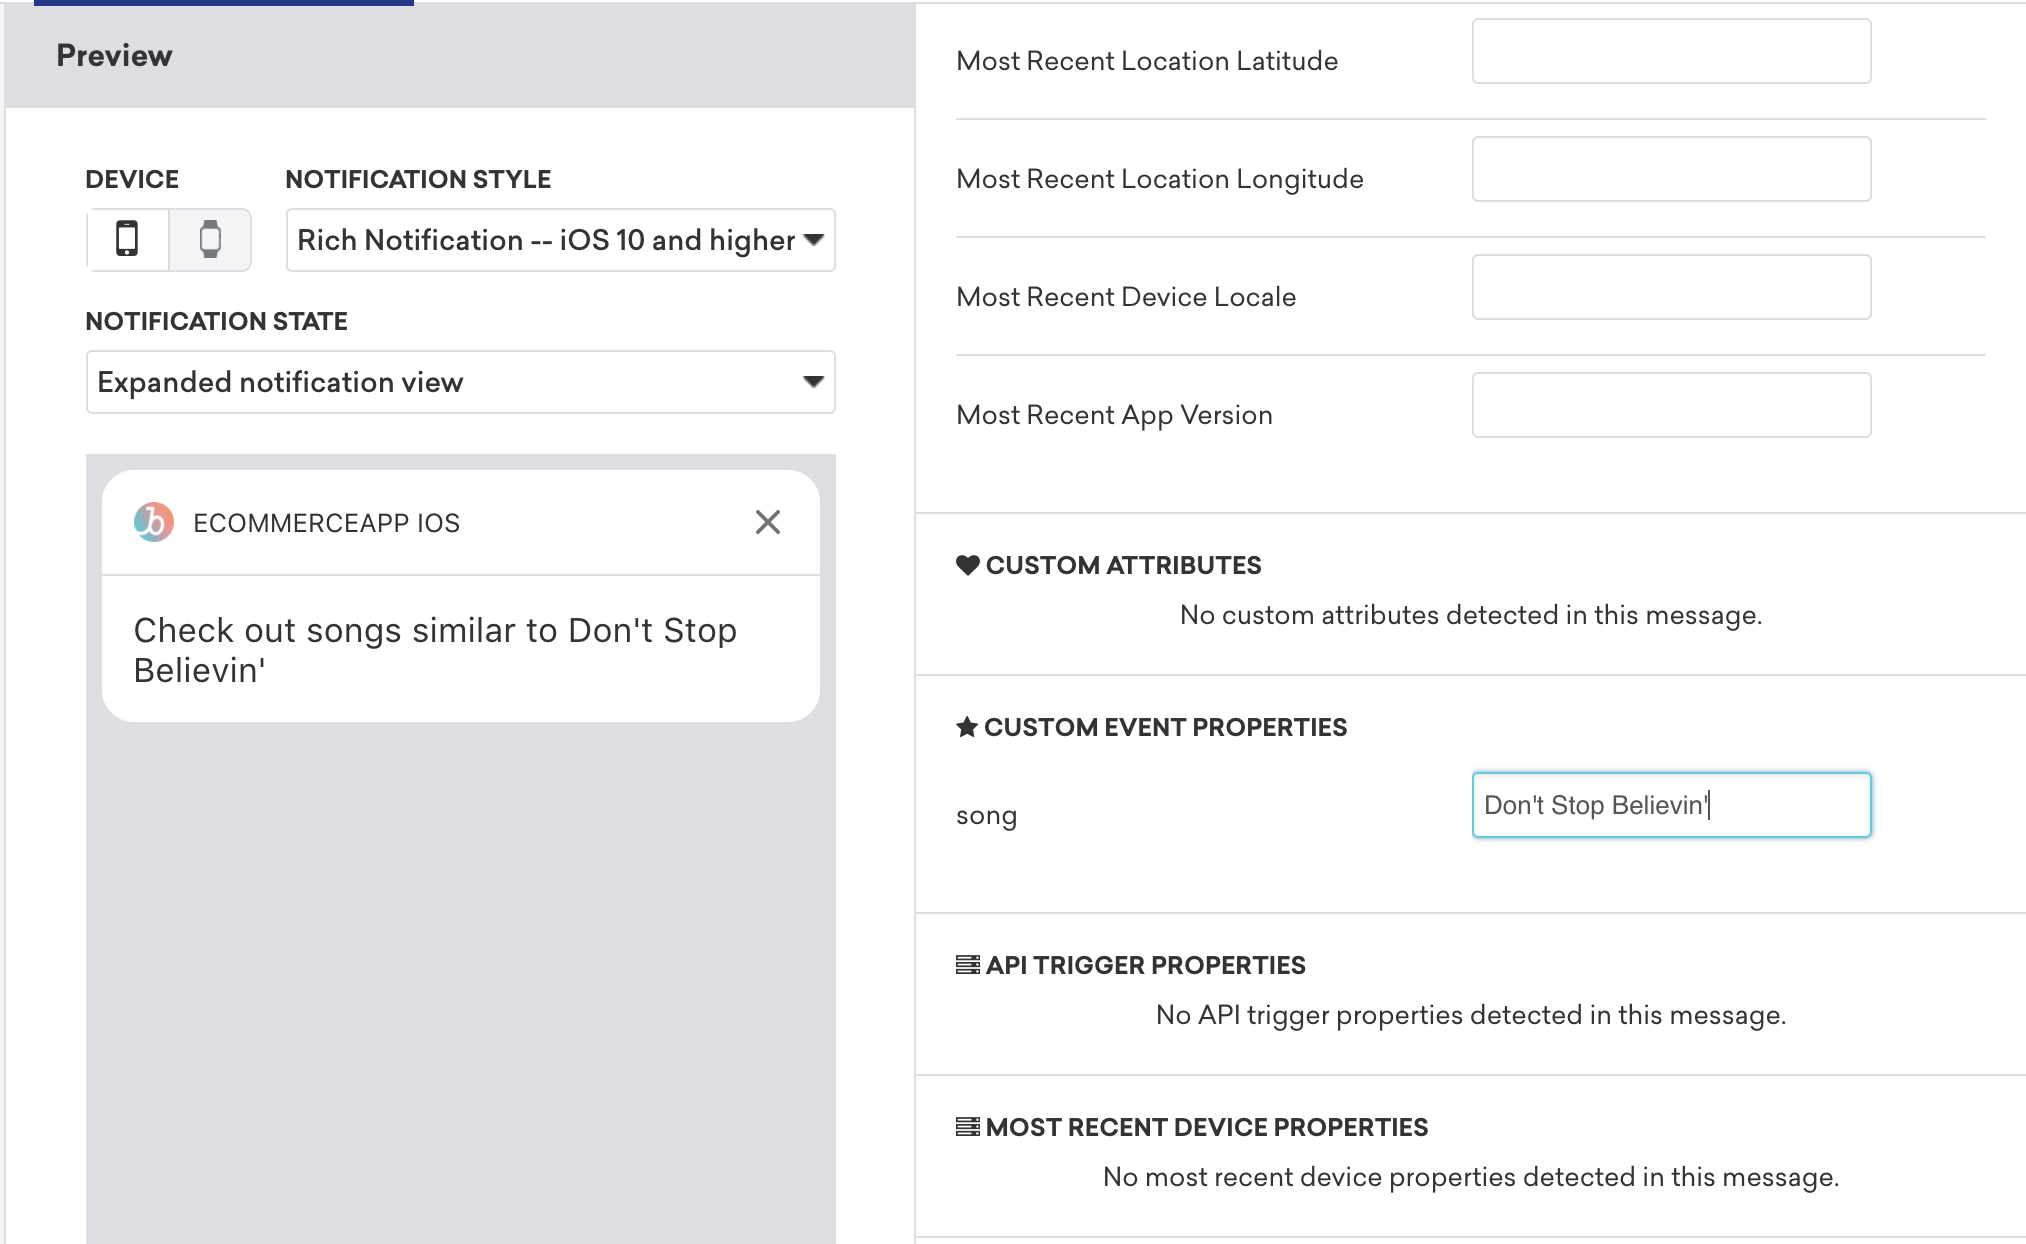Click the Braze app logo icon
2026x1244 pixels.
coord(152,522)
